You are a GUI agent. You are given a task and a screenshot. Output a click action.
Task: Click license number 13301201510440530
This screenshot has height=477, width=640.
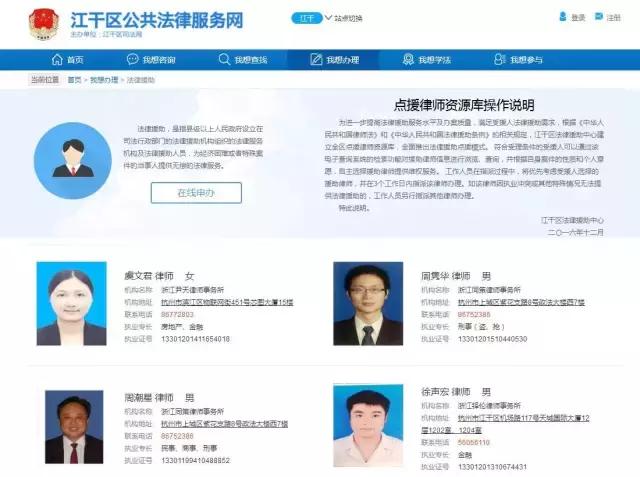click(x=493, y=339)
